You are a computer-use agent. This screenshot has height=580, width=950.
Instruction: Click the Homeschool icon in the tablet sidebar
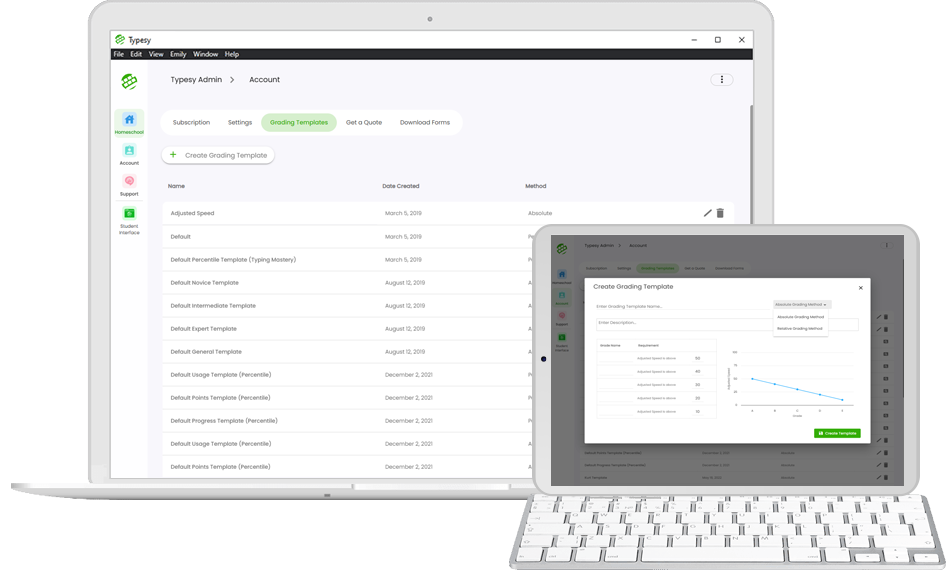coord(562,276)
